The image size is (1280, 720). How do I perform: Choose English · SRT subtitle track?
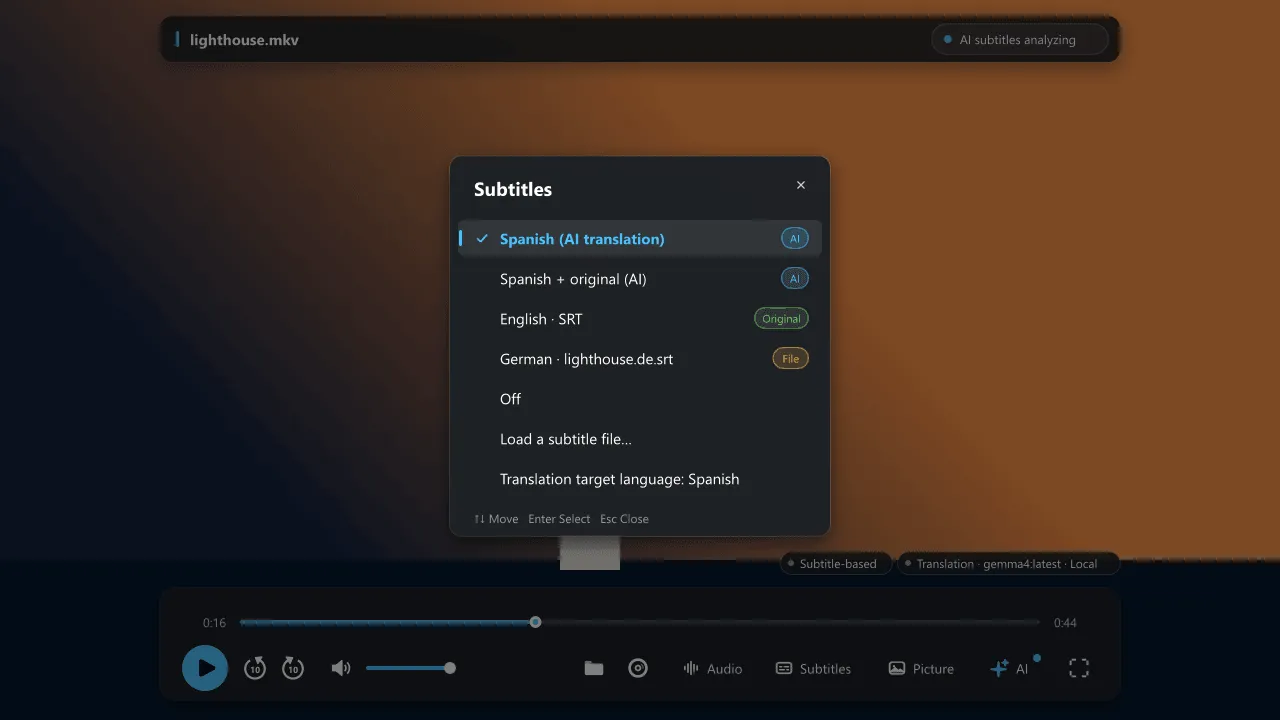[x=640, y=319]
